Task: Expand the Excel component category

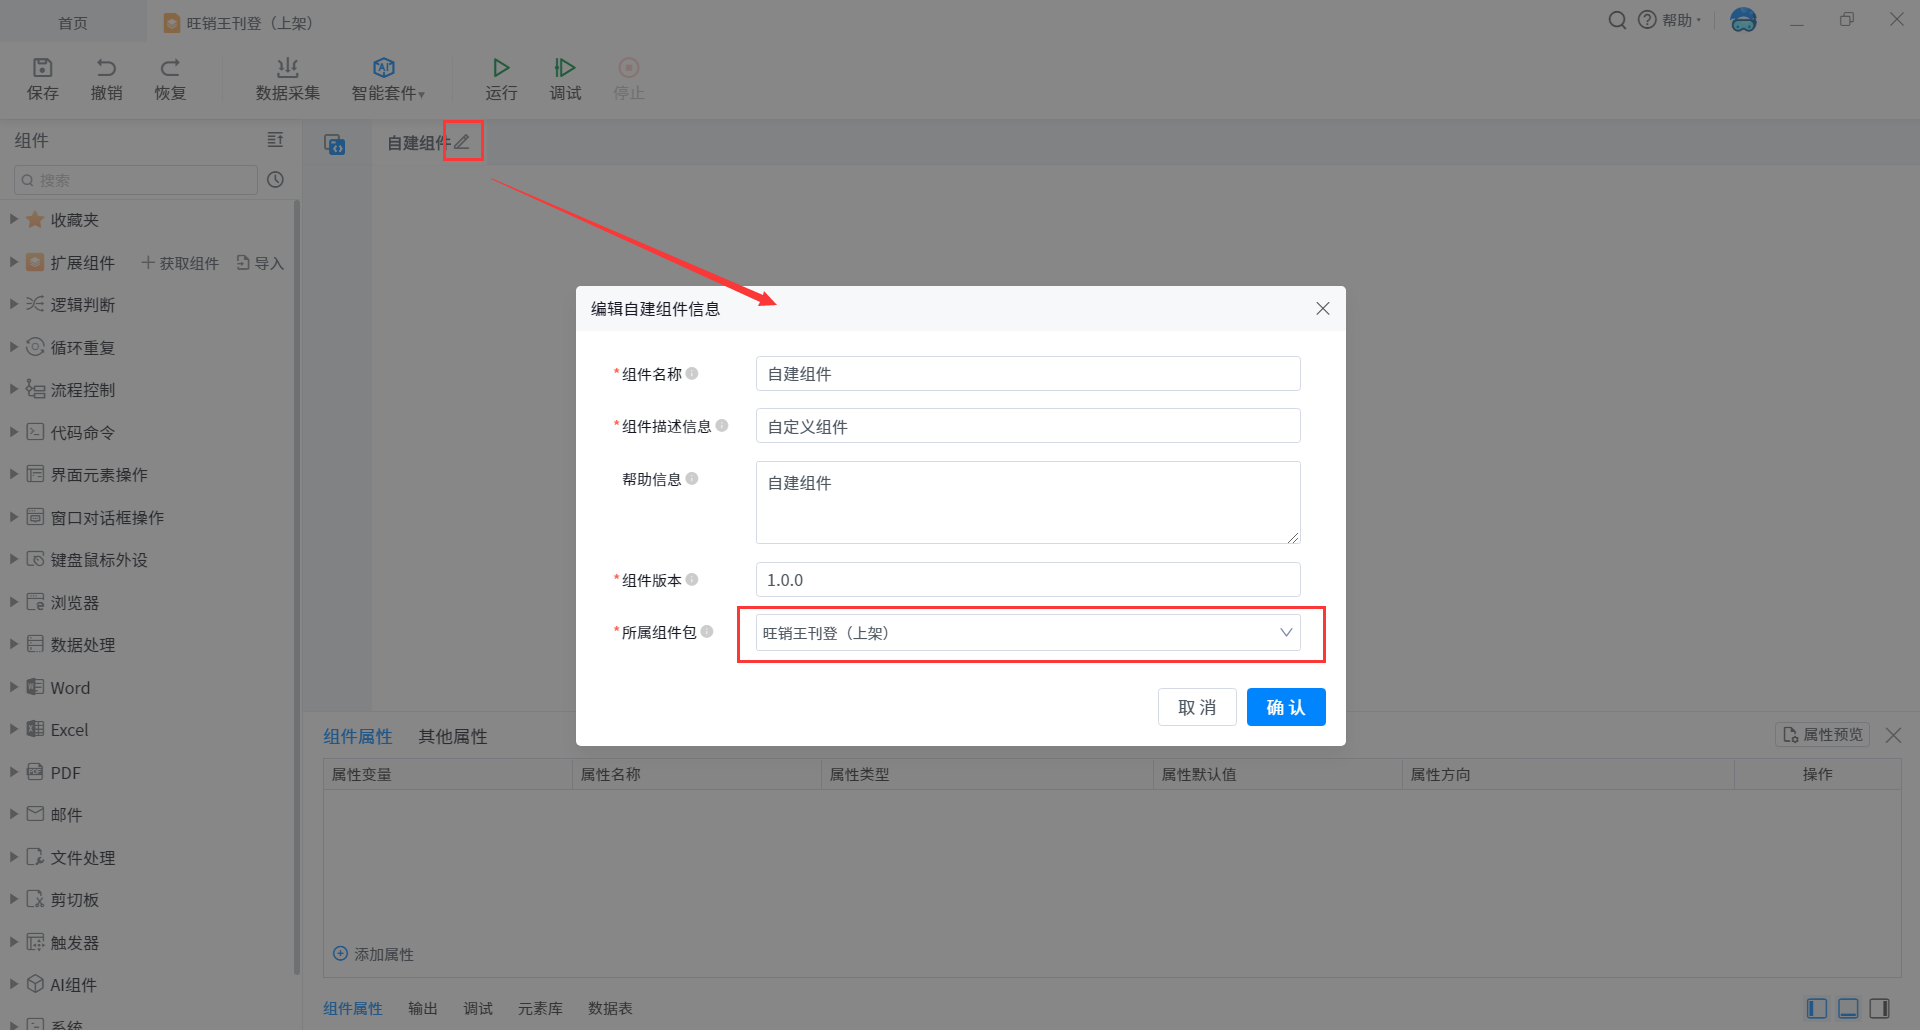Action: [14, 729]
